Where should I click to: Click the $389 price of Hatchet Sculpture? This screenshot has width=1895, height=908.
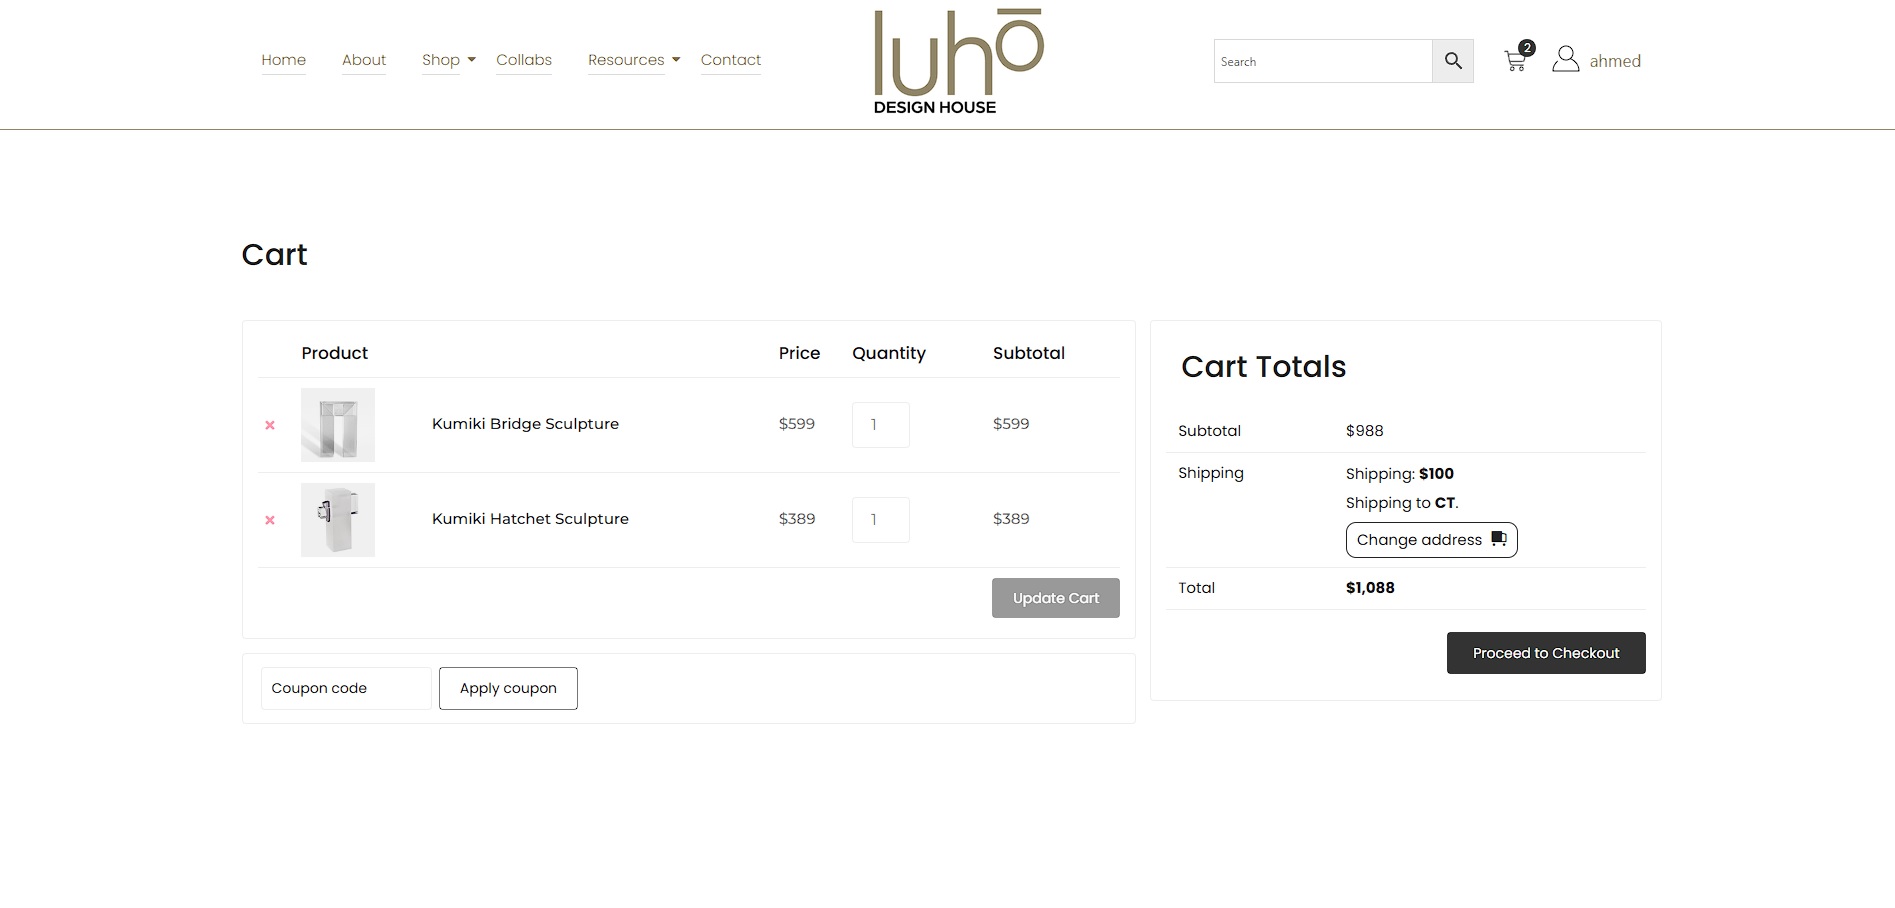point(797,519)
